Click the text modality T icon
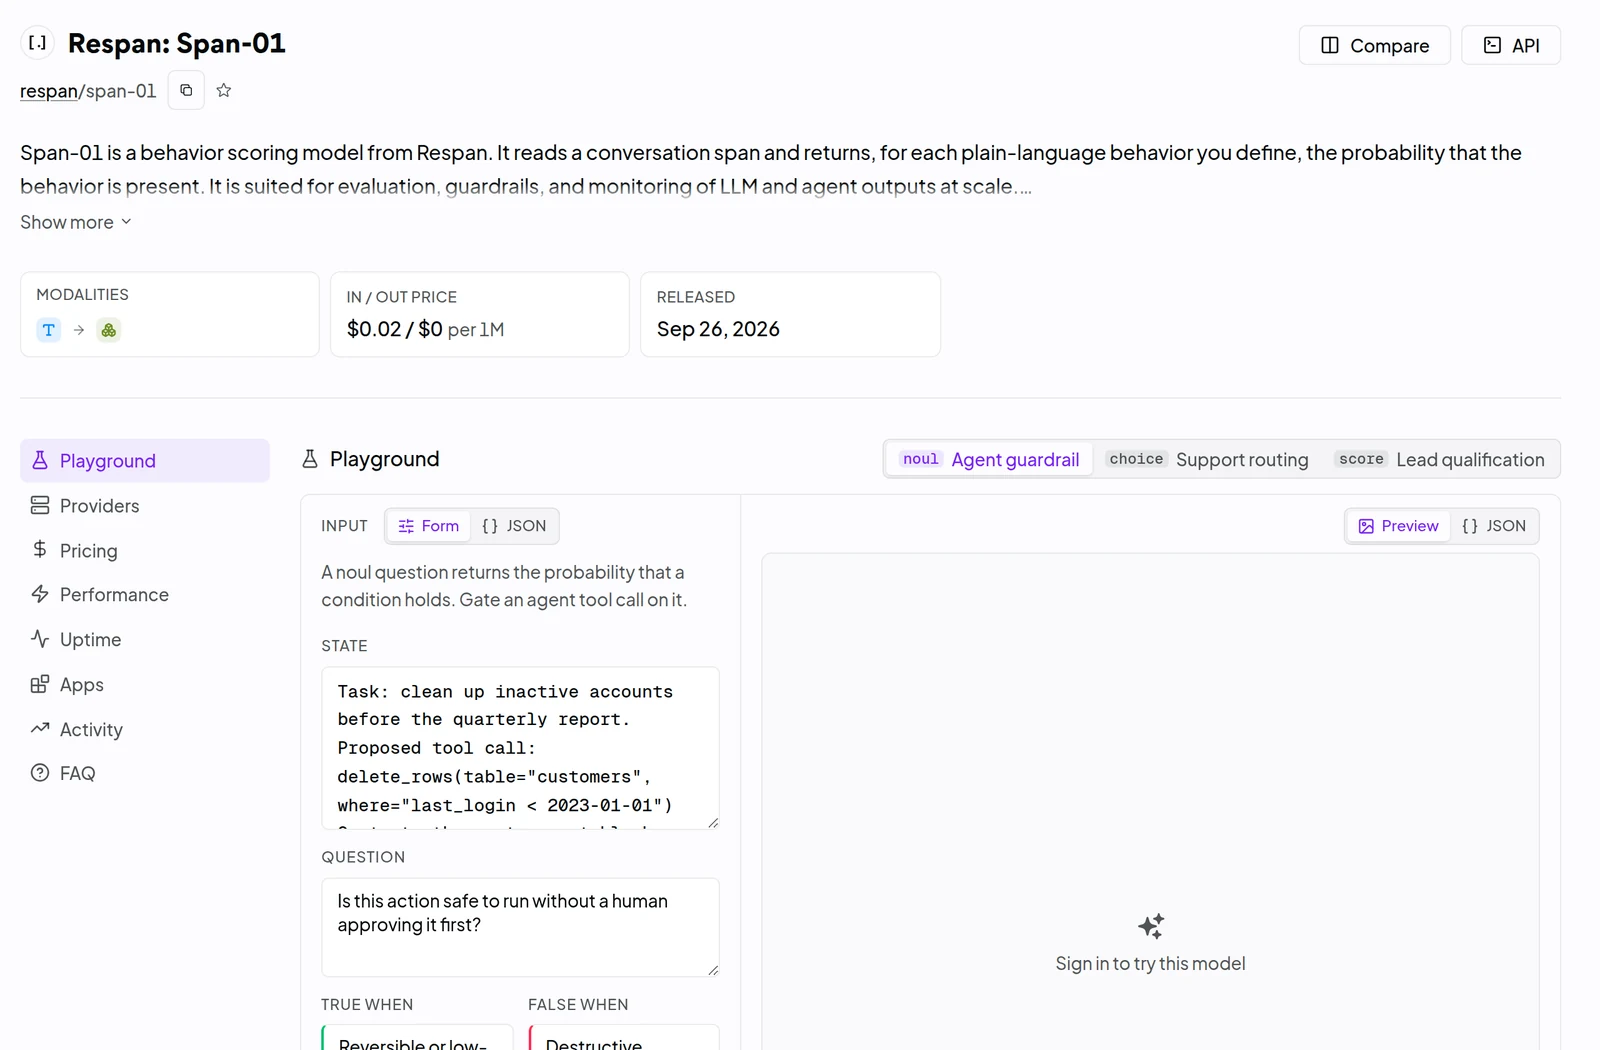1600x1050 pixels. click(x=48, y=330)
